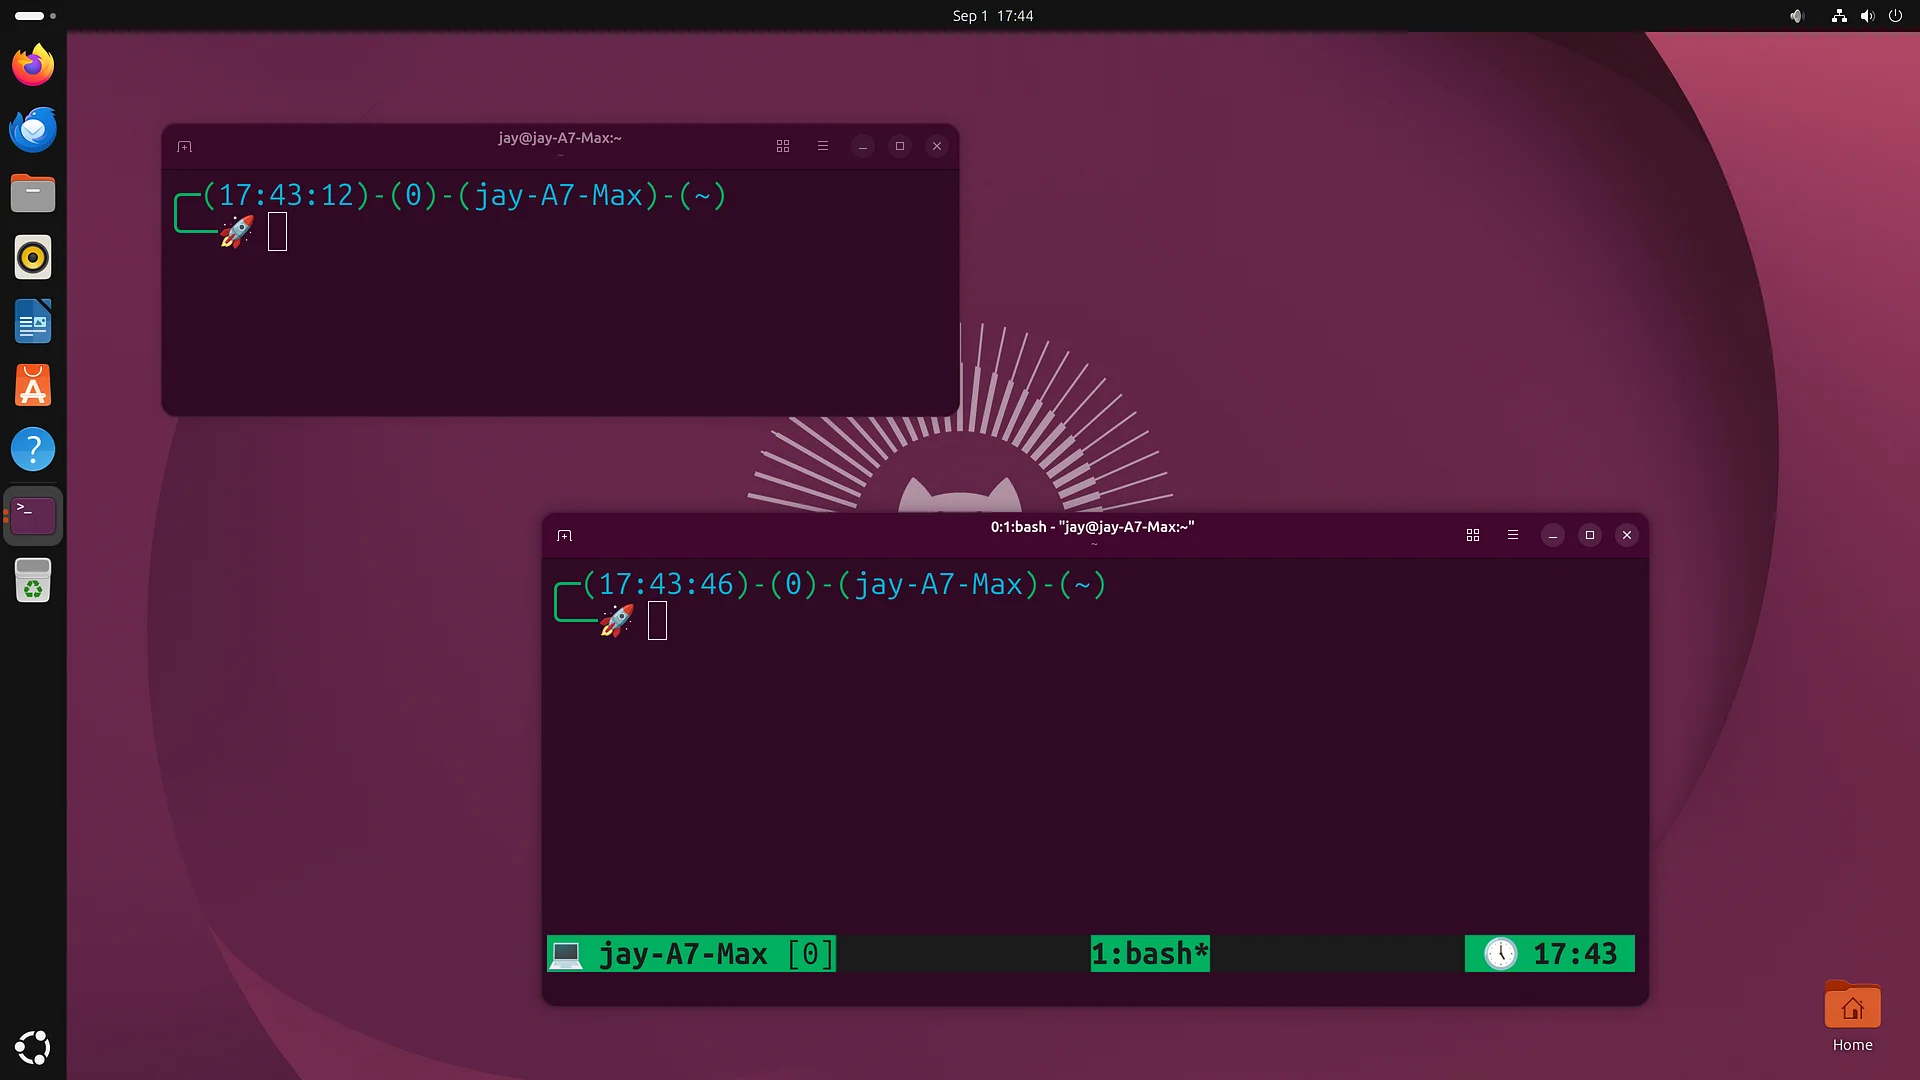Minimize the 0:1:bash terminal window
This screenshot has height=1080, width=1920.
pyautogui.click(x=1553, y=535)
